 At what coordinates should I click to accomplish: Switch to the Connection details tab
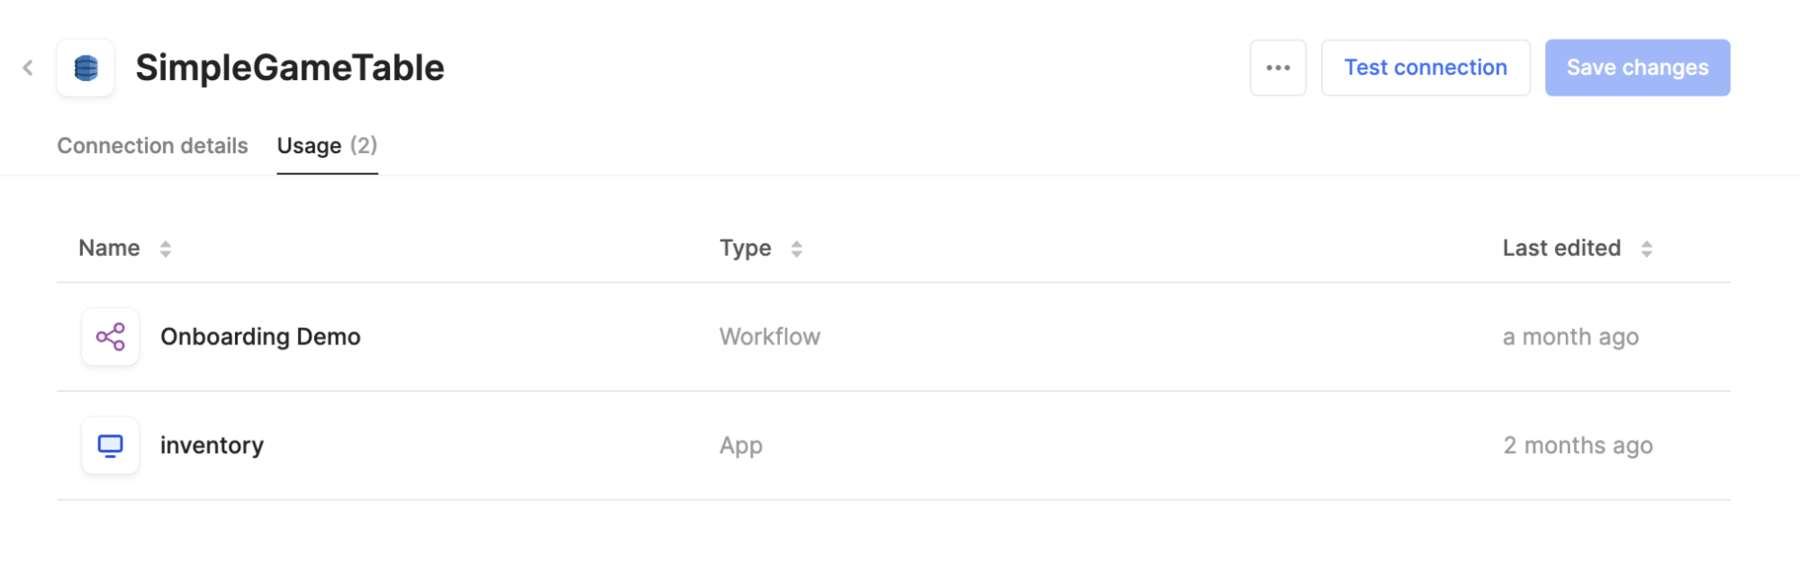pos(152,146)
